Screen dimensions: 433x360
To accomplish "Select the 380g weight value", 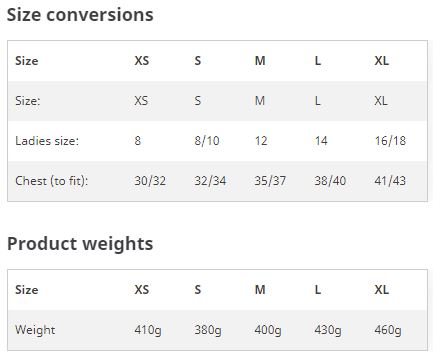I will pos(208,330).
